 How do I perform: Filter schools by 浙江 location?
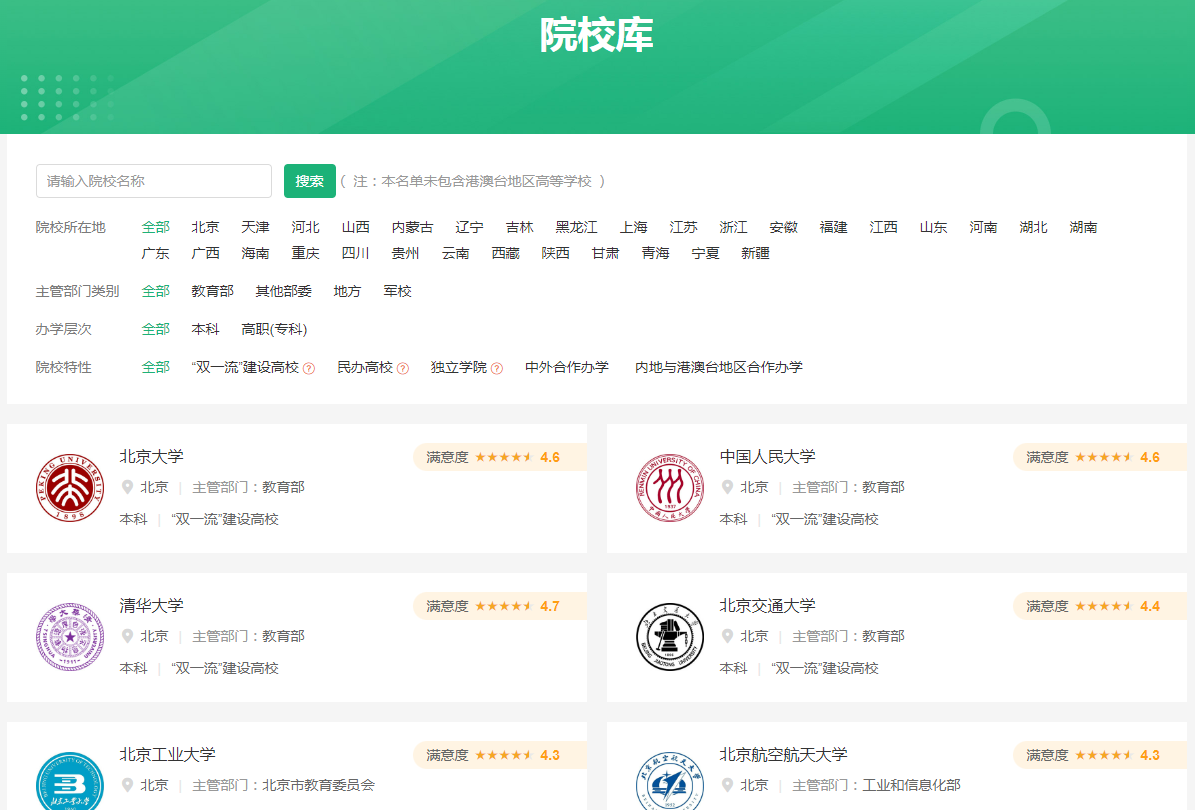coord(733,227)
